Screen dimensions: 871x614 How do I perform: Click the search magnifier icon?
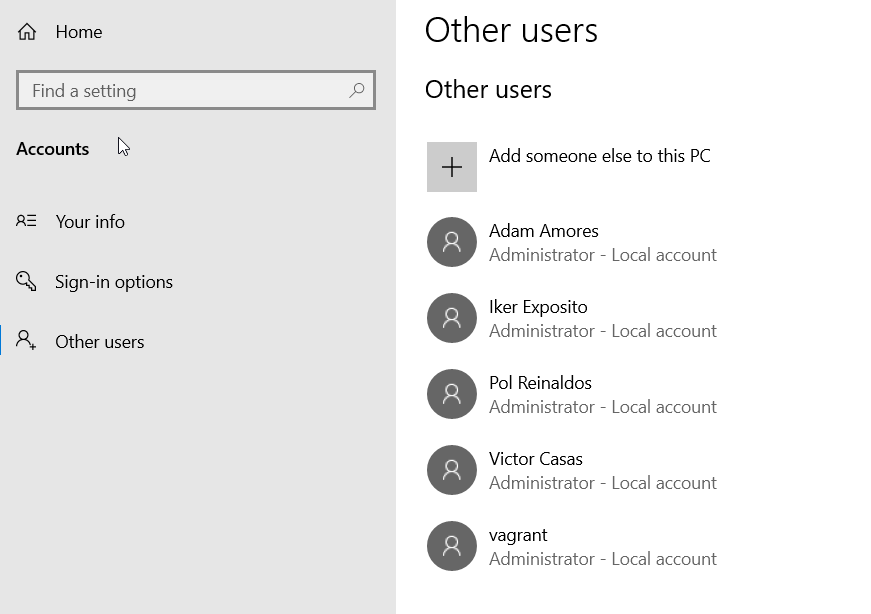point(356,90)
